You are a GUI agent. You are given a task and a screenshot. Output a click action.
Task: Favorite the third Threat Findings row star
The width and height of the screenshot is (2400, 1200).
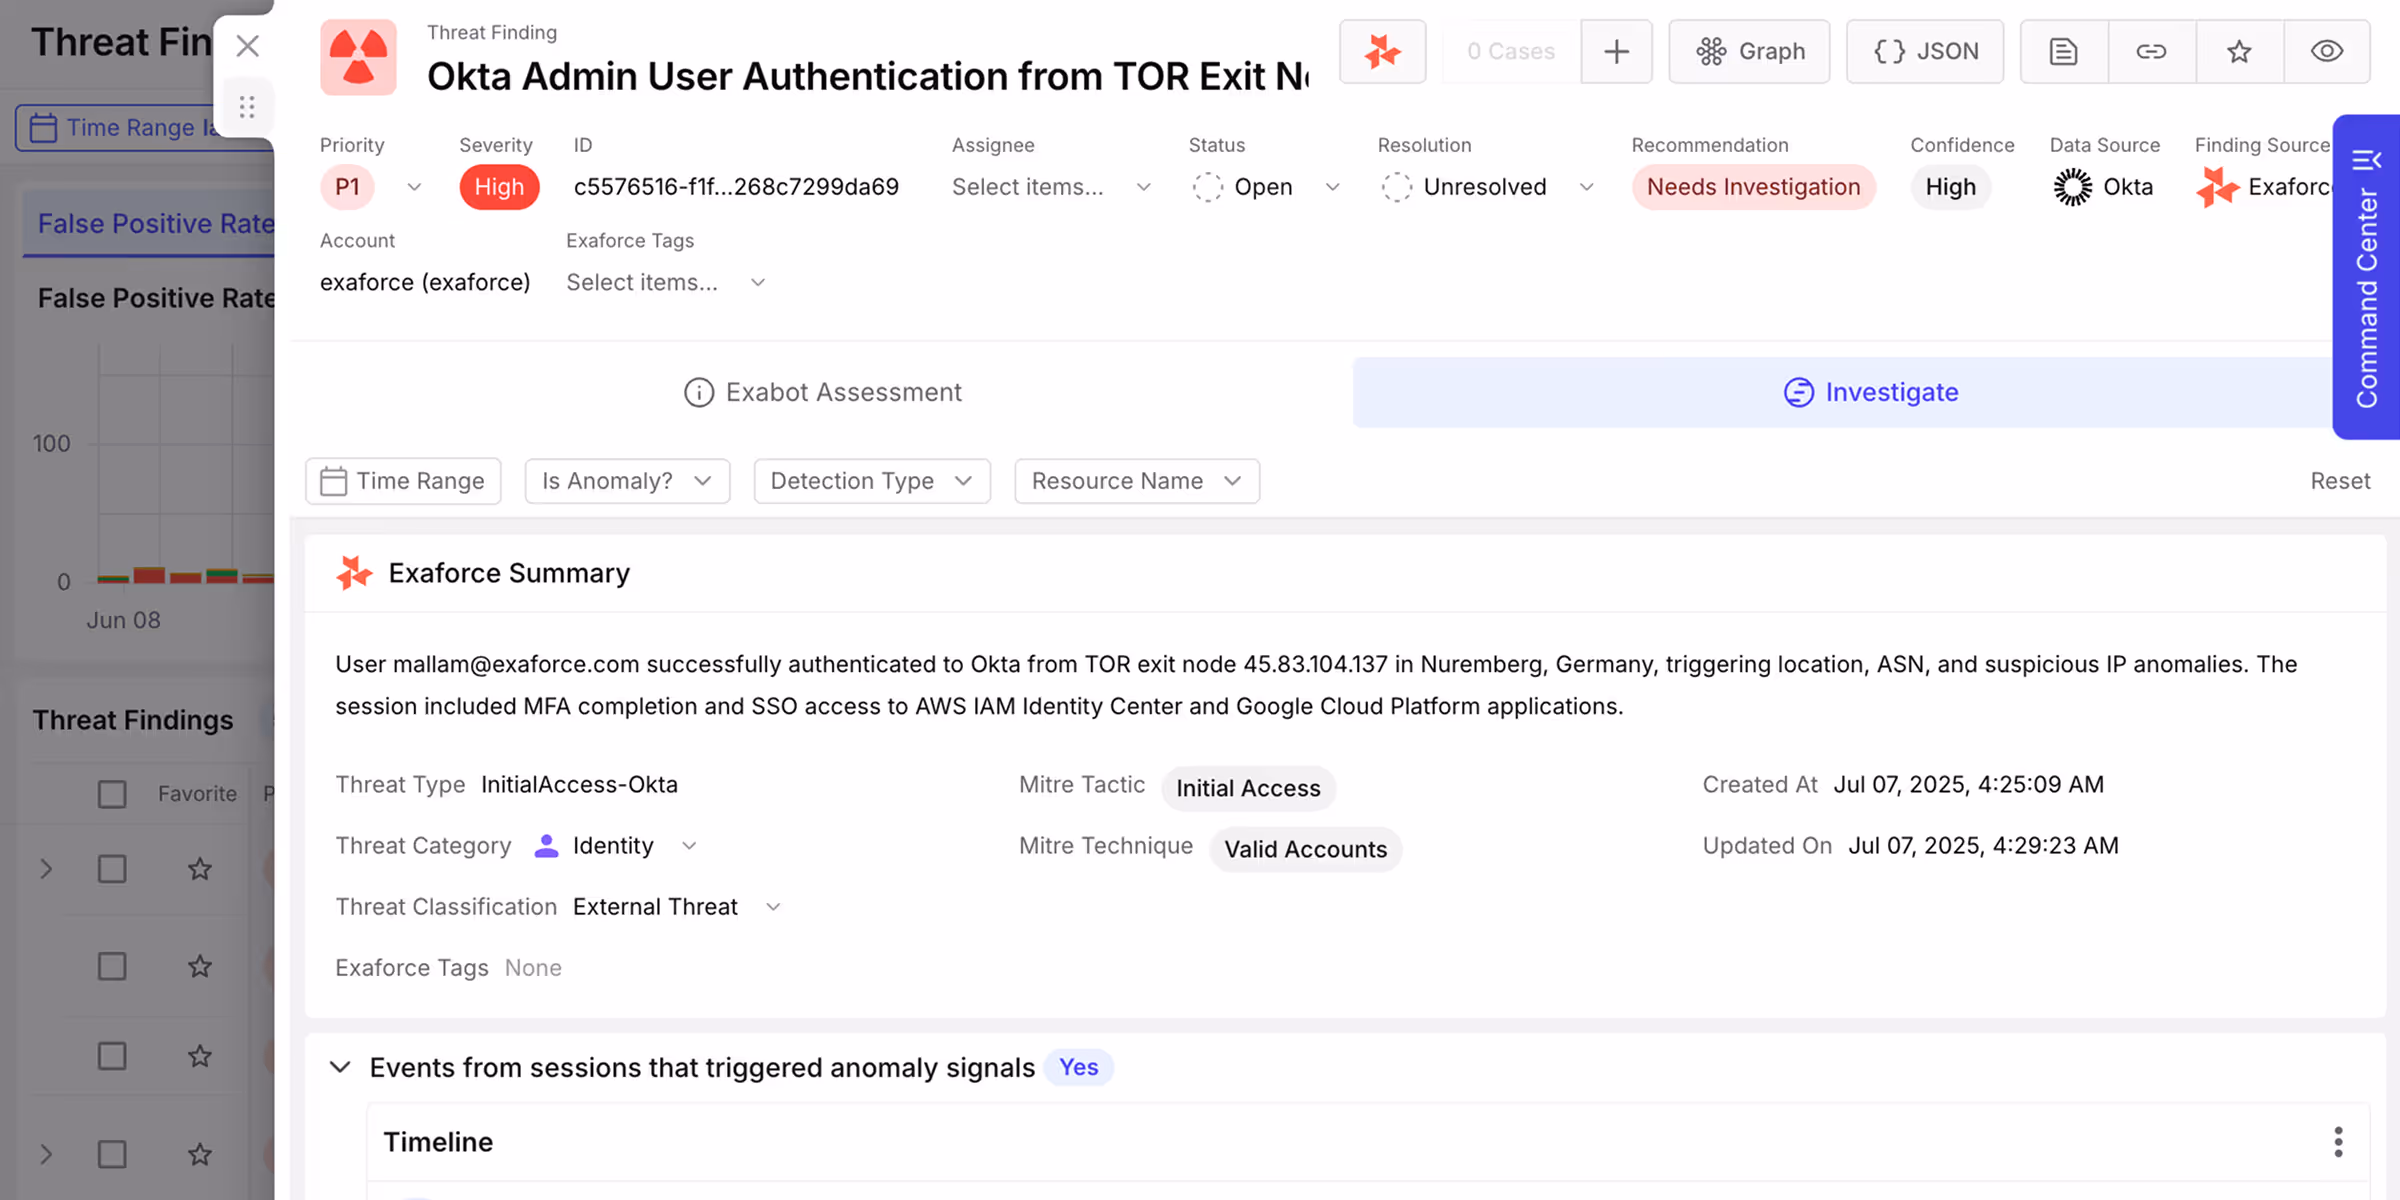[200, 1056]
